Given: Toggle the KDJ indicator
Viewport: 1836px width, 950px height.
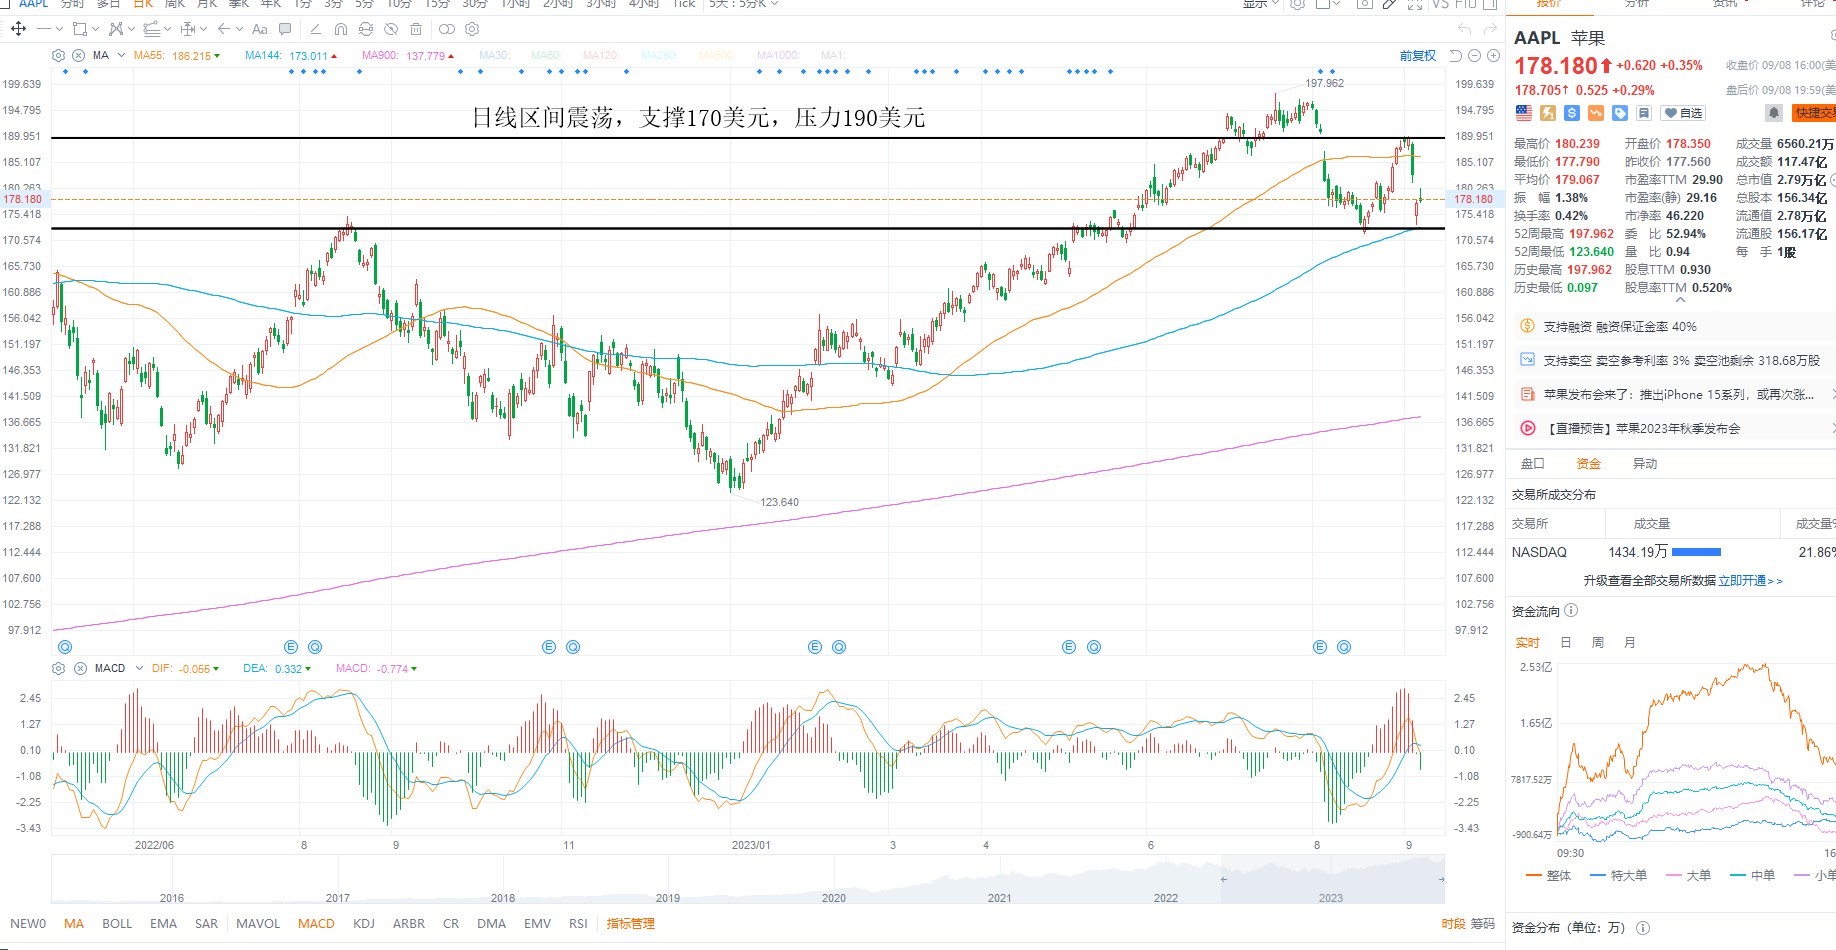Looking at the screenshot, I should 364,924.
